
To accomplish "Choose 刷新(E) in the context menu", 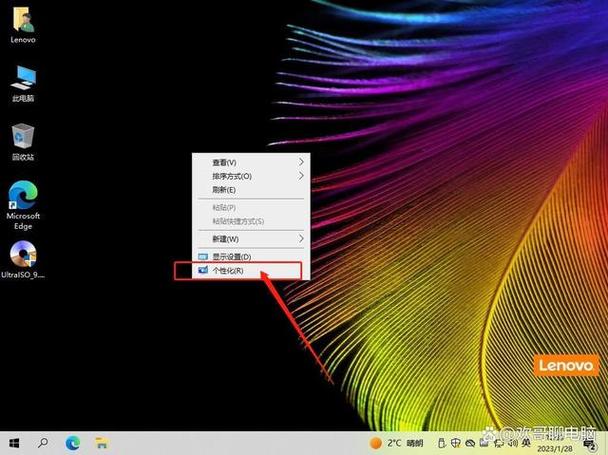I will click(x=251, y=190).
